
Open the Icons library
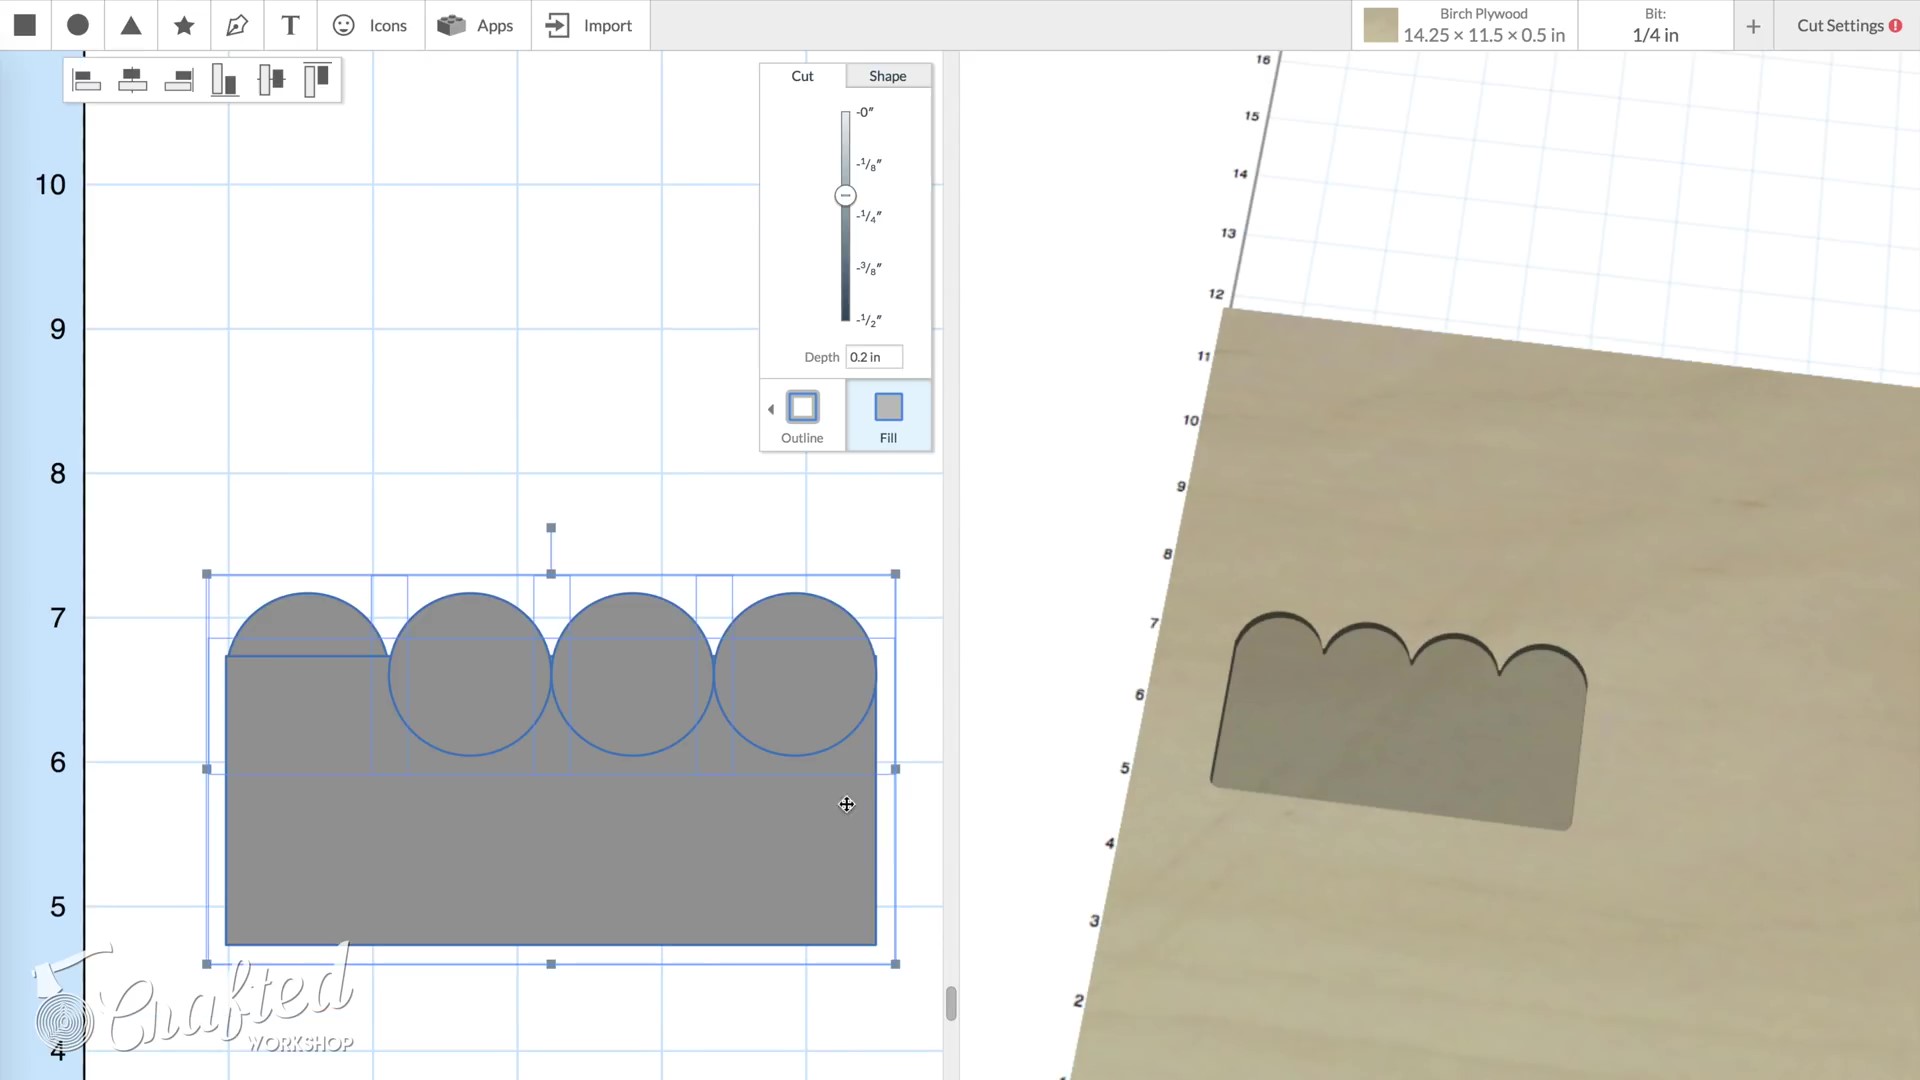pyautogui.click(x=370, y=25)
